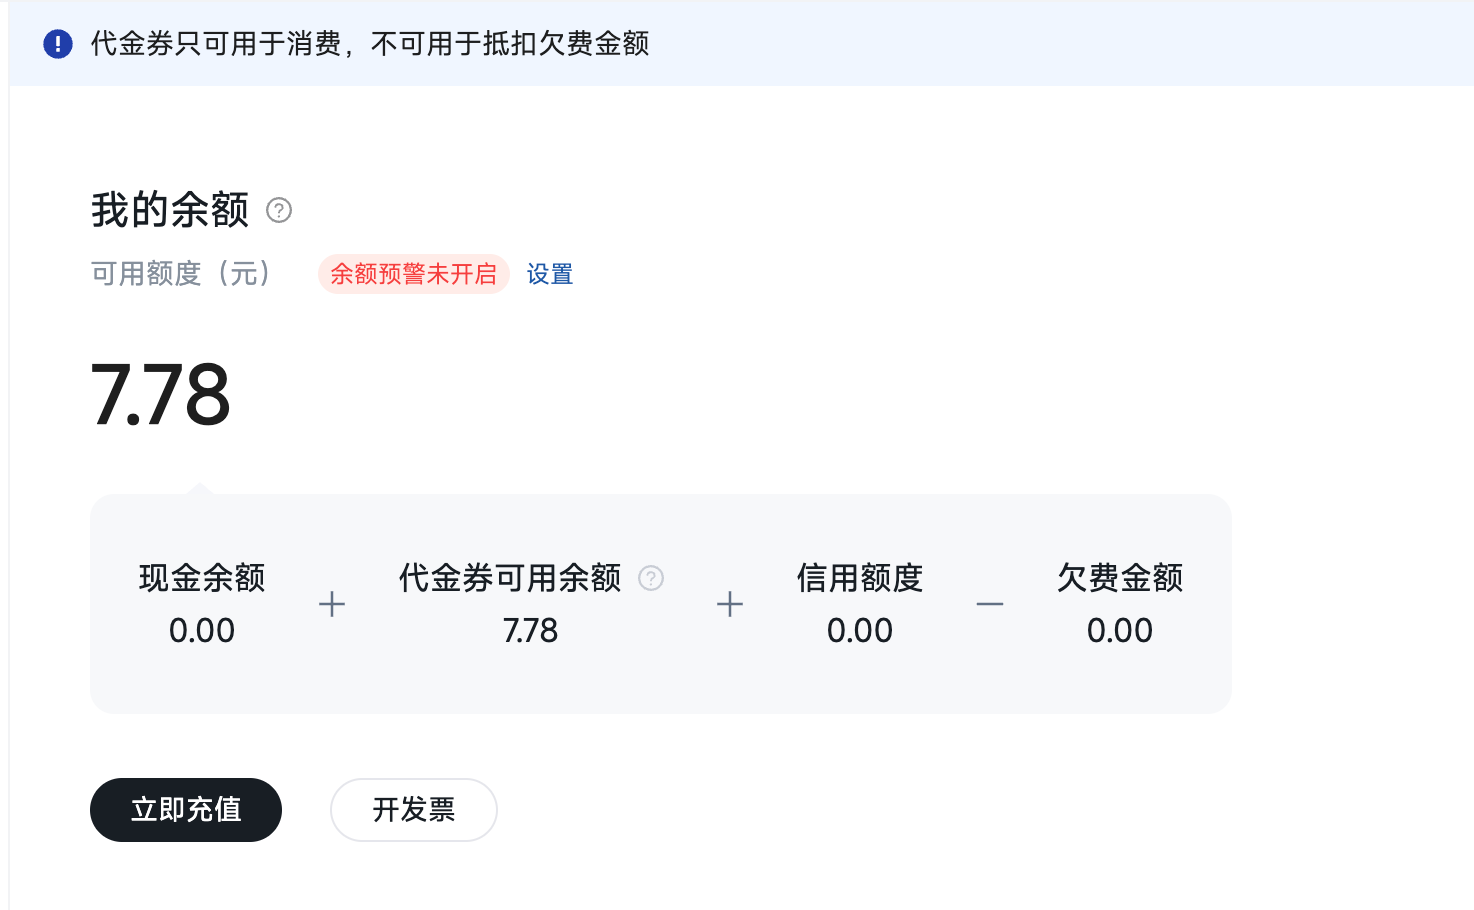Click the 我的余额 heading
This screenshot has height=910, width=1474.
coord(170,211)
